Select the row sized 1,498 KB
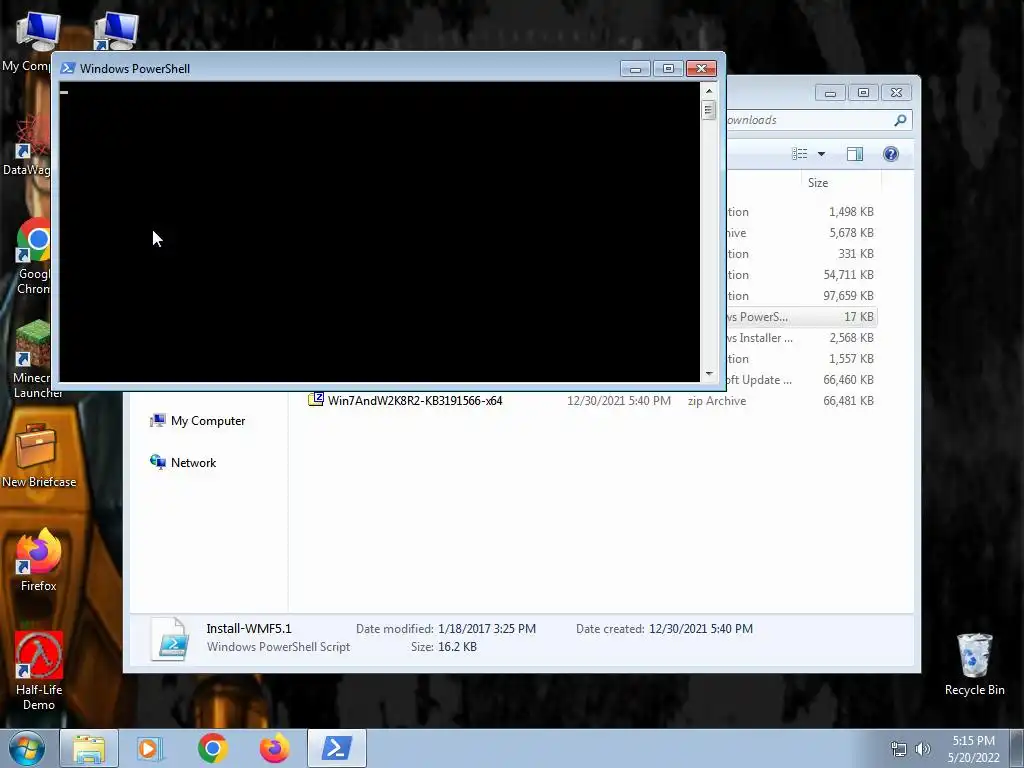 801,212
